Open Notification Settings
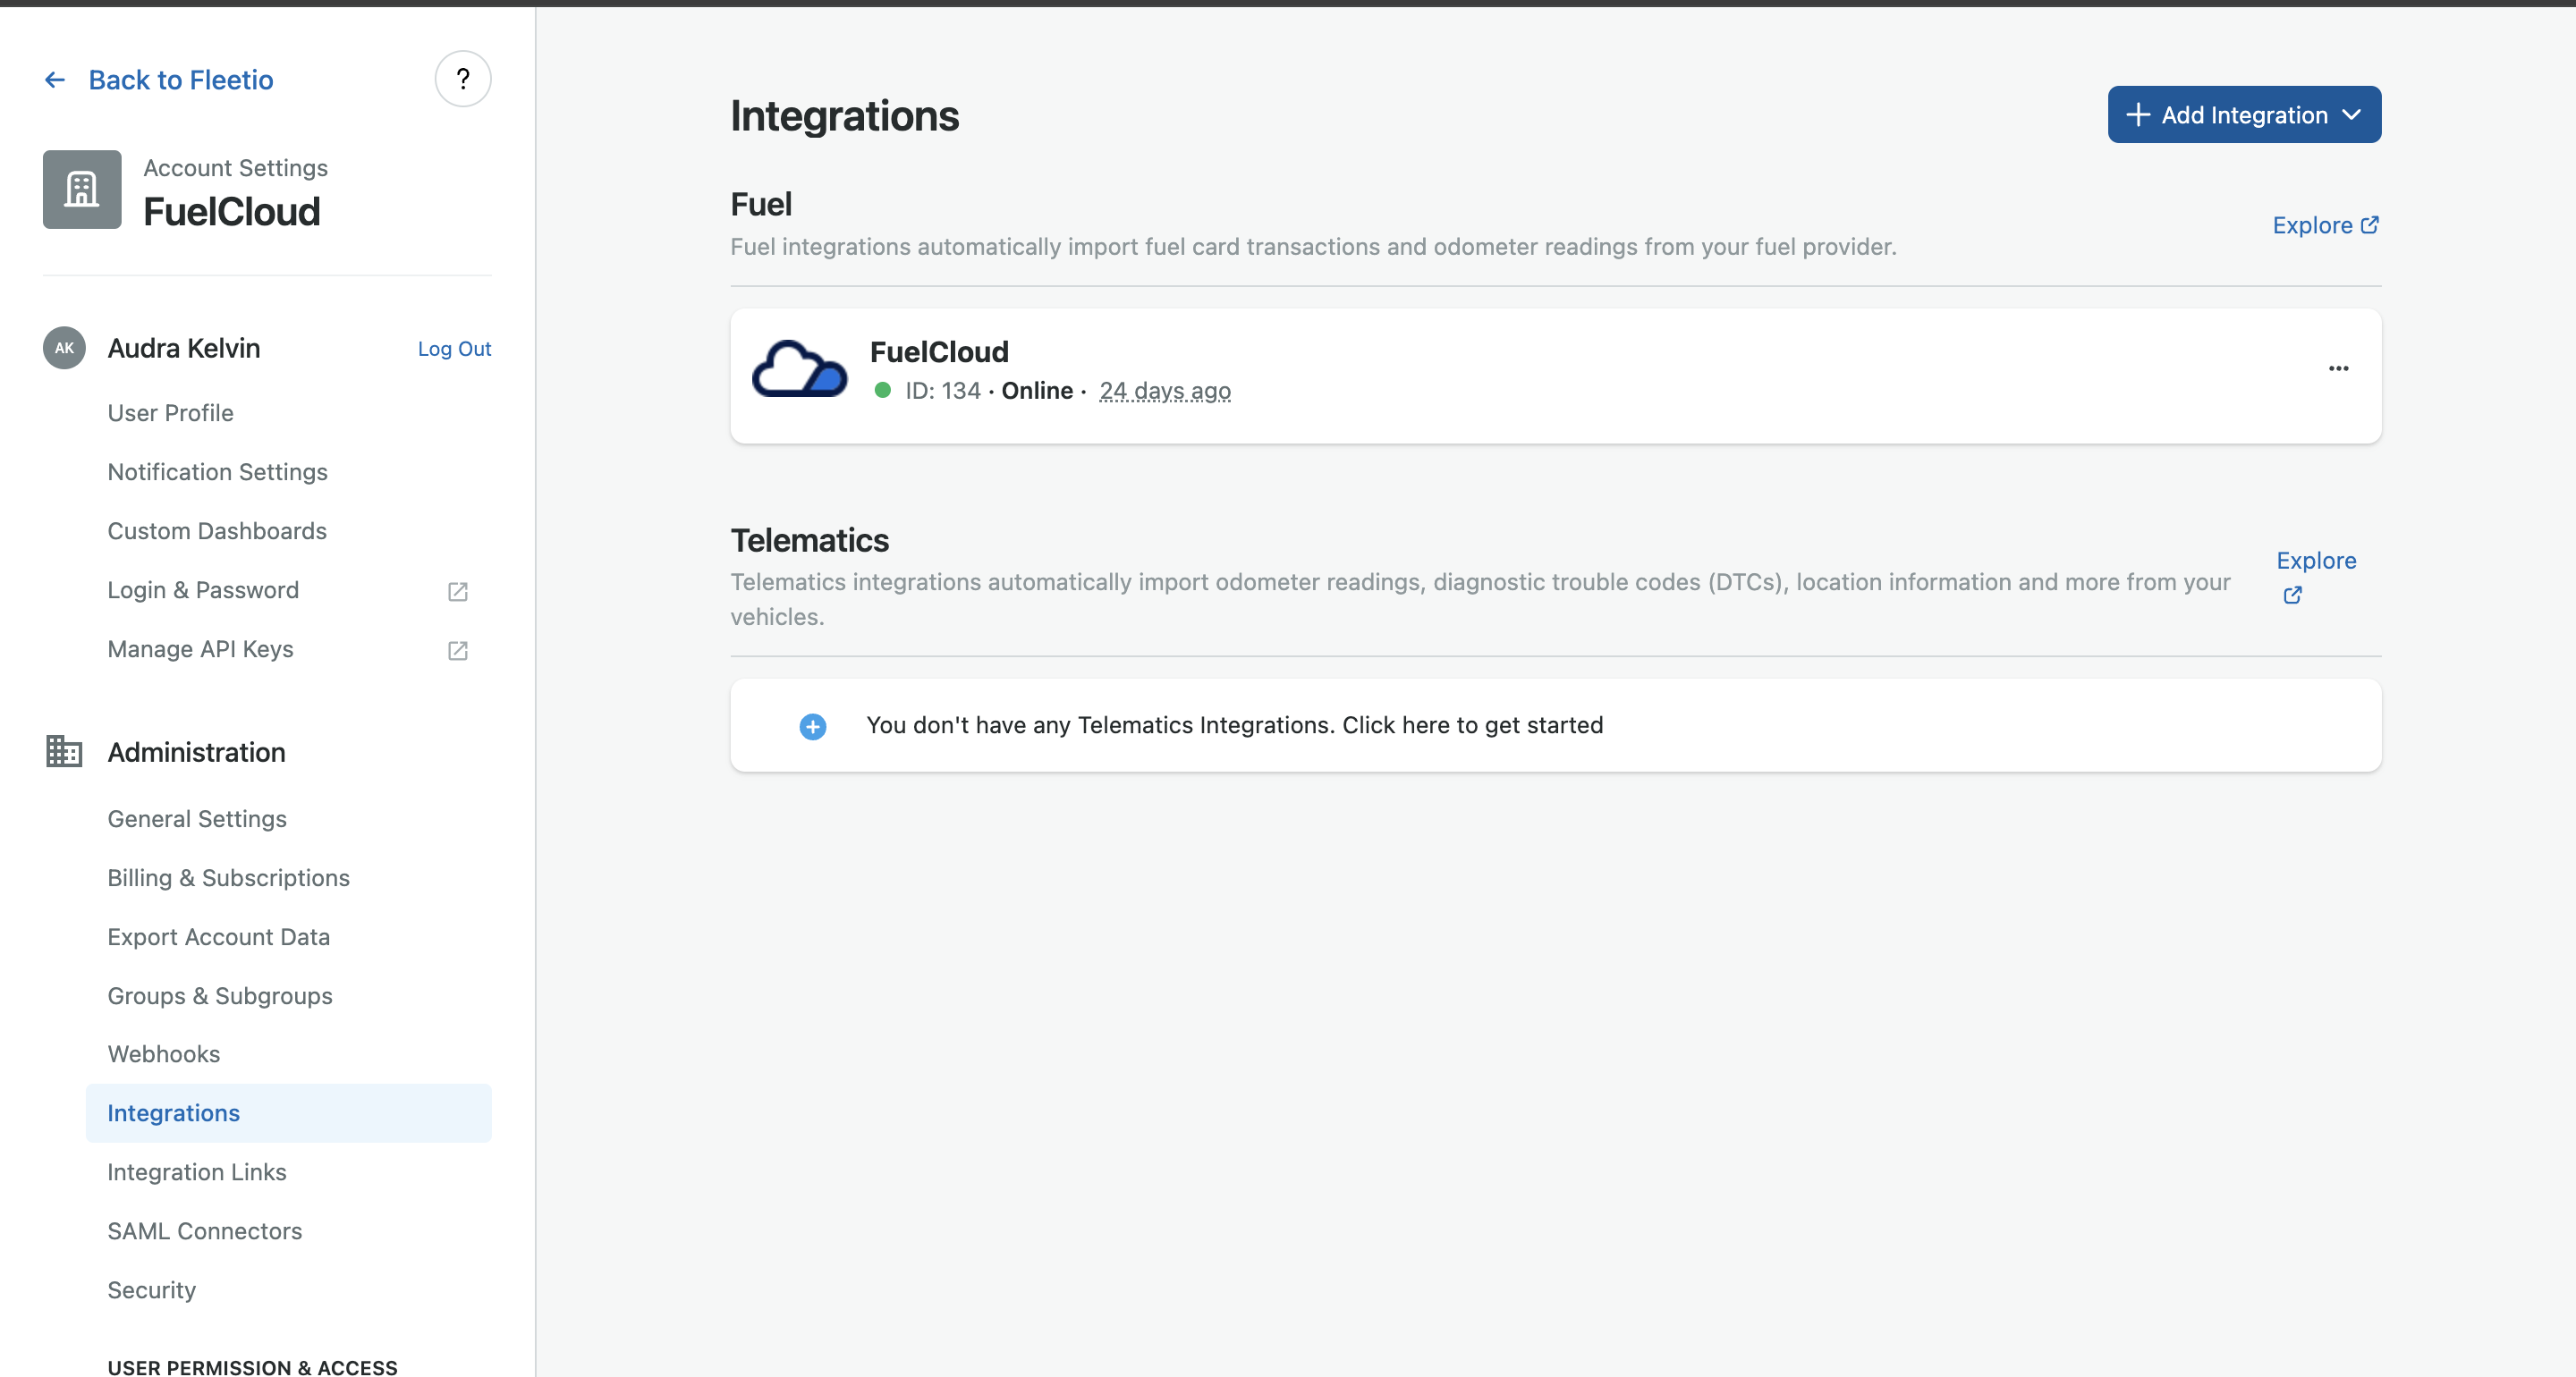This screenshot has width=2576, height=1377. coord(217,472)
